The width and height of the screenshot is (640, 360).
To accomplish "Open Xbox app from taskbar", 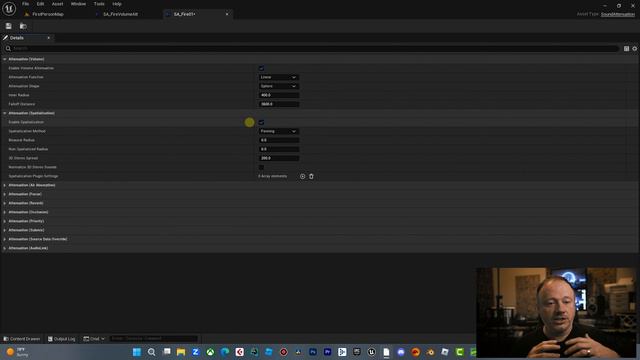I will [210, 352].
